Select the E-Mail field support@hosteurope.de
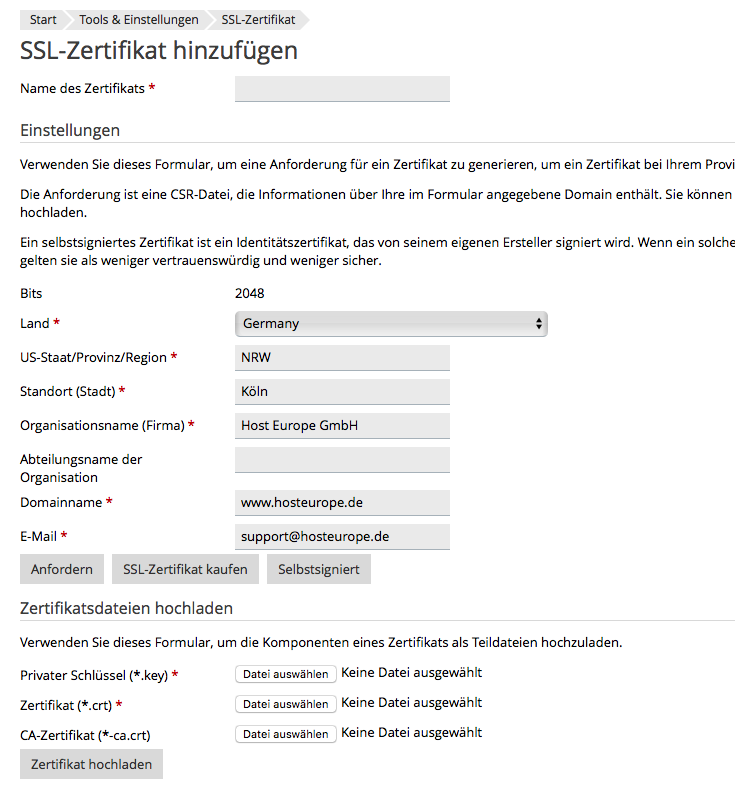 342,537
